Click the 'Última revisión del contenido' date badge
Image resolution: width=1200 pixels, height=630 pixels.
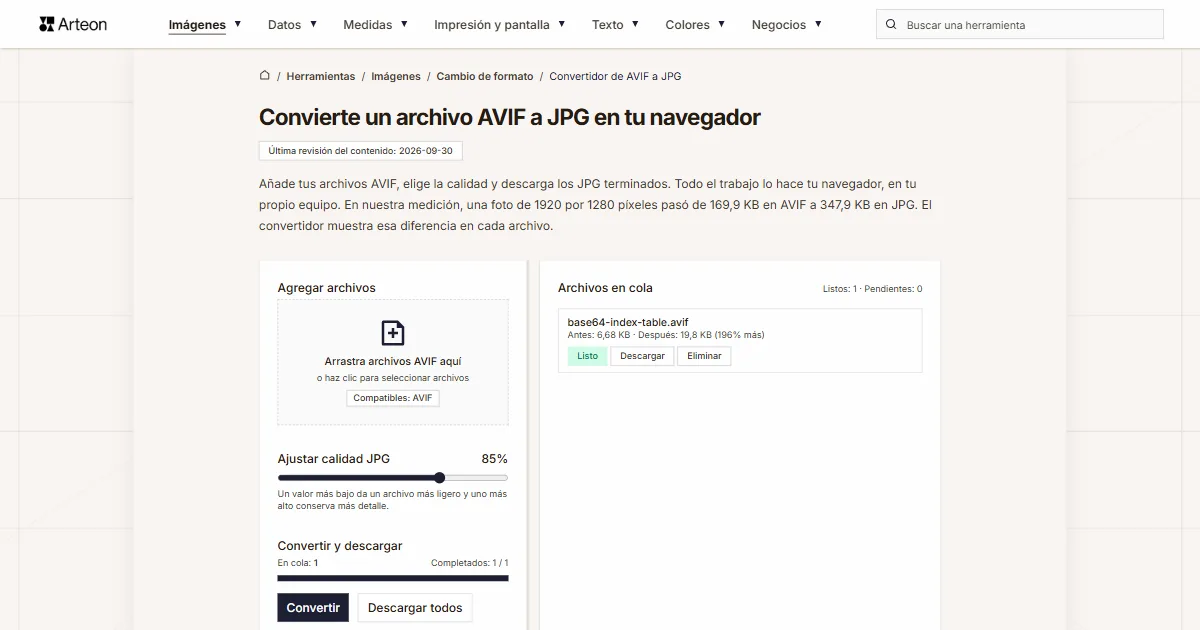(x=361, y=151)
